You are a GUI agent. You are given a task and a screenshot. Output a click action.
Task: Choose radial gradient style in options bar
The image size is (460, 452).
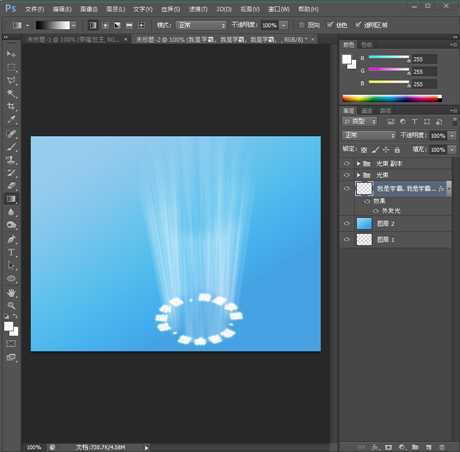click(105, 25)
